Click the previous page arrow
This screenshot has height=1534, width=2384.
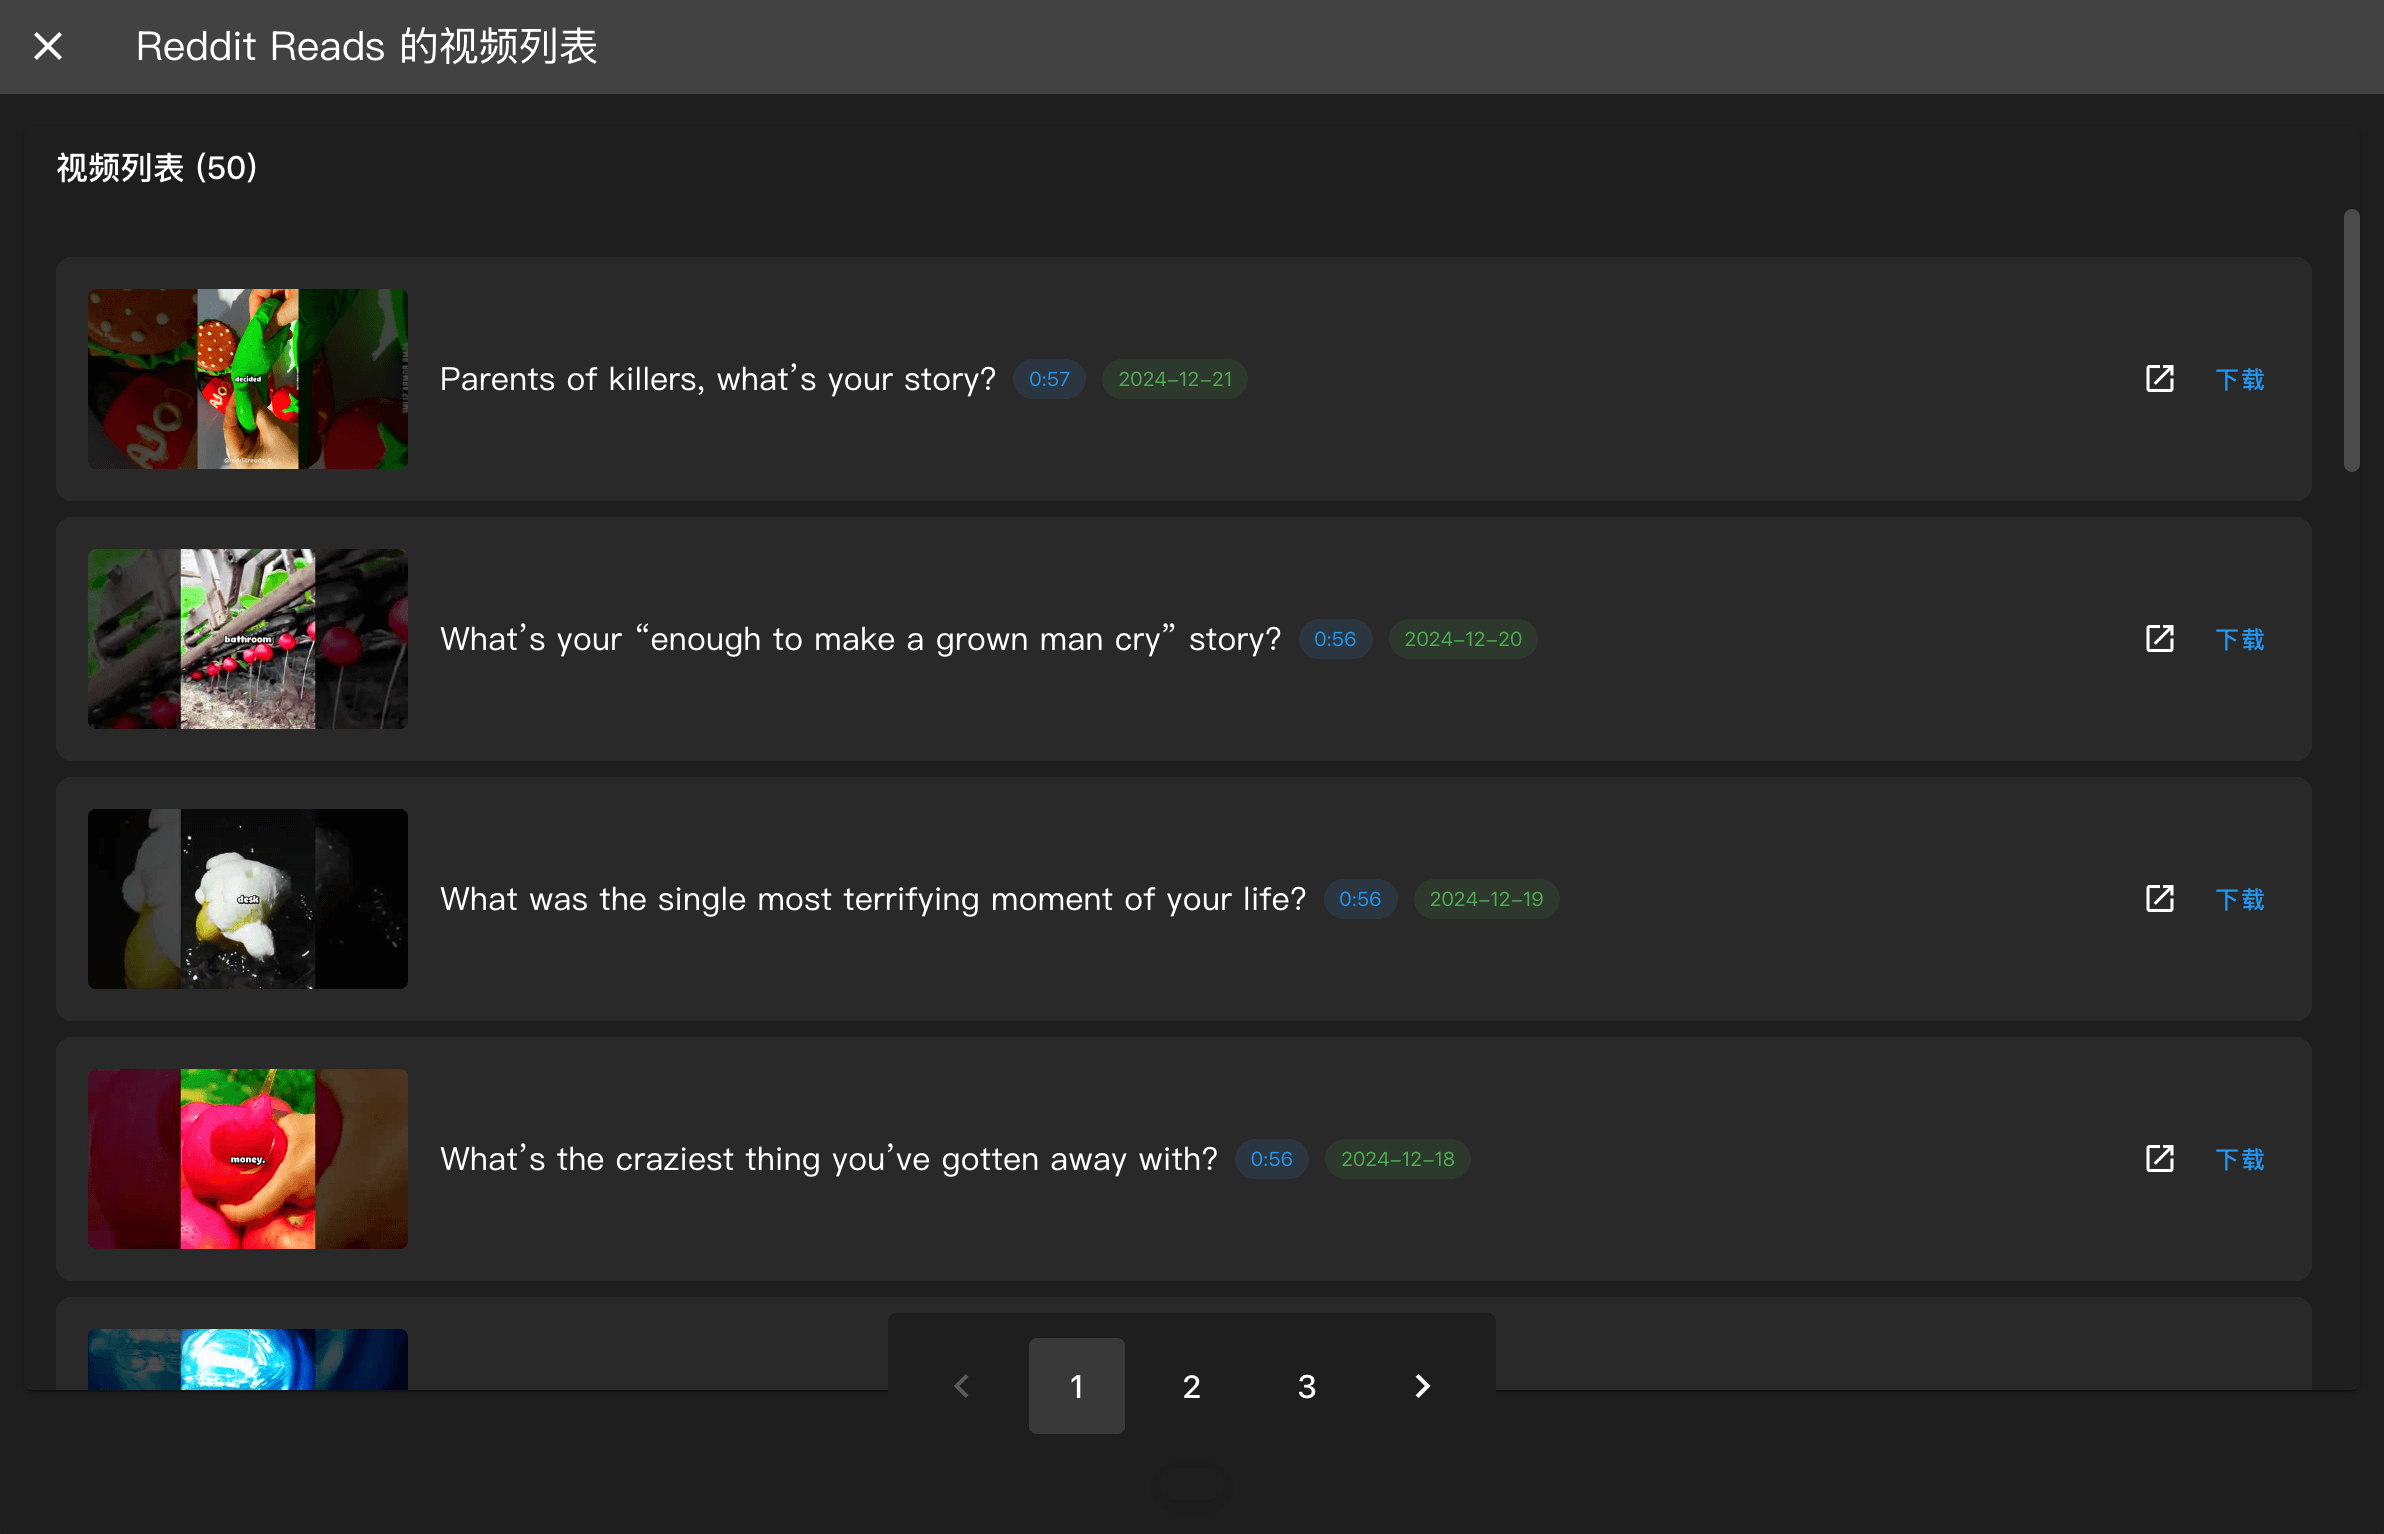(962, 1386)
